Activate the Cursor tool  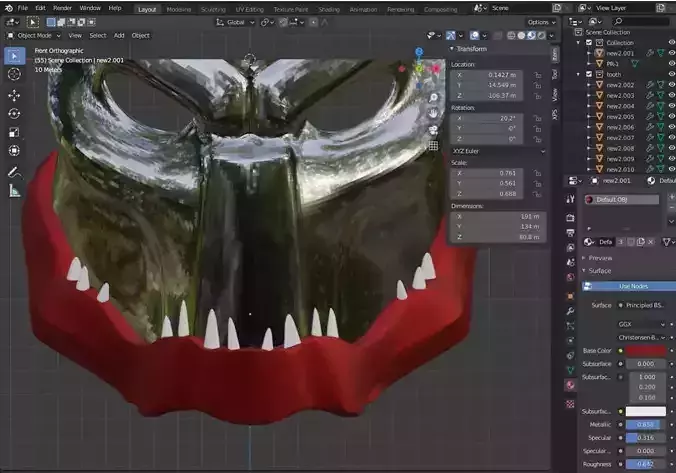point(14,74)
